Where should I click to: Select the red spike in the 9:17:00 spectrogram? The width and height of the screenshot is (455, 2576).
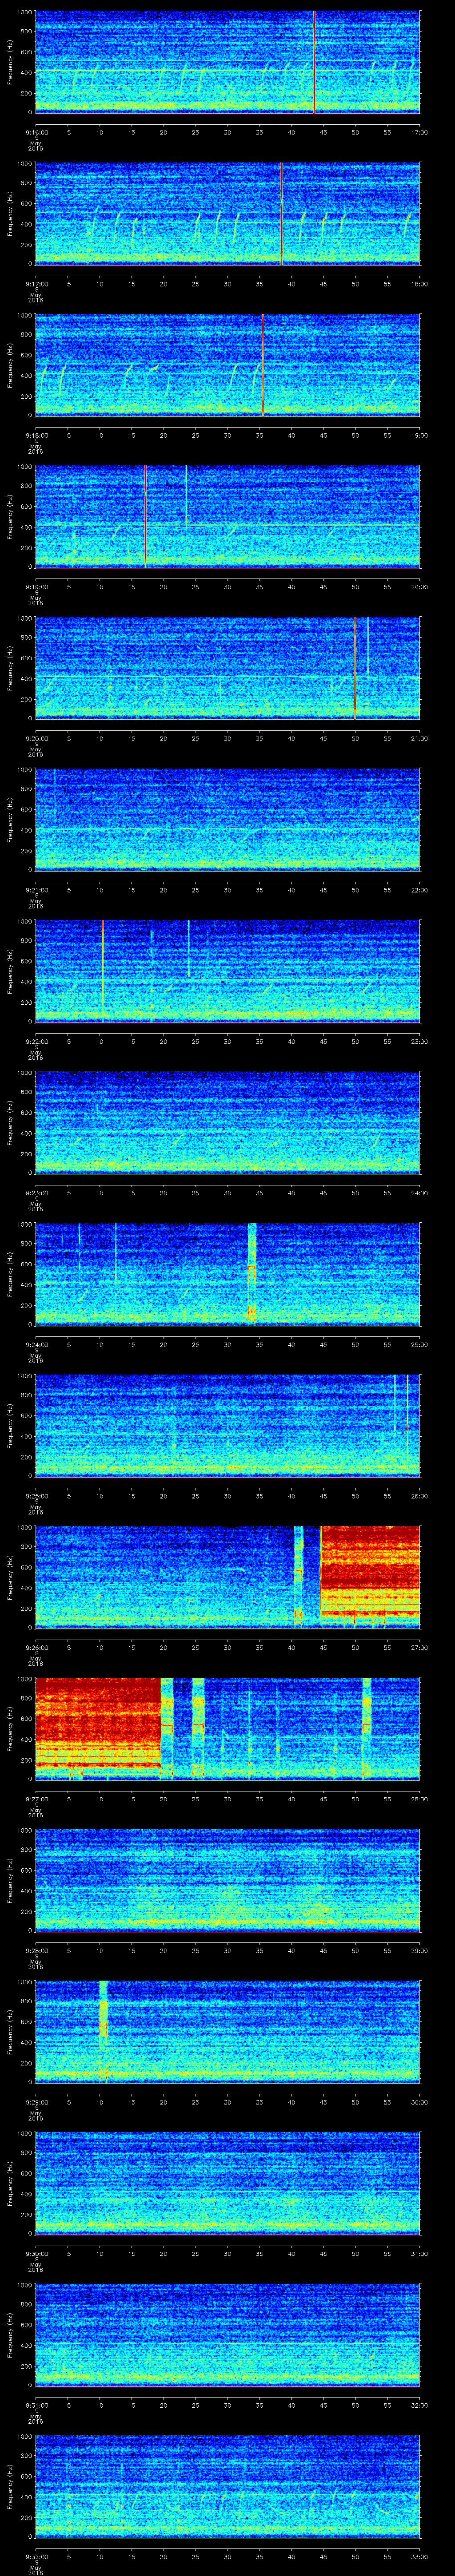tap(282, 214)
